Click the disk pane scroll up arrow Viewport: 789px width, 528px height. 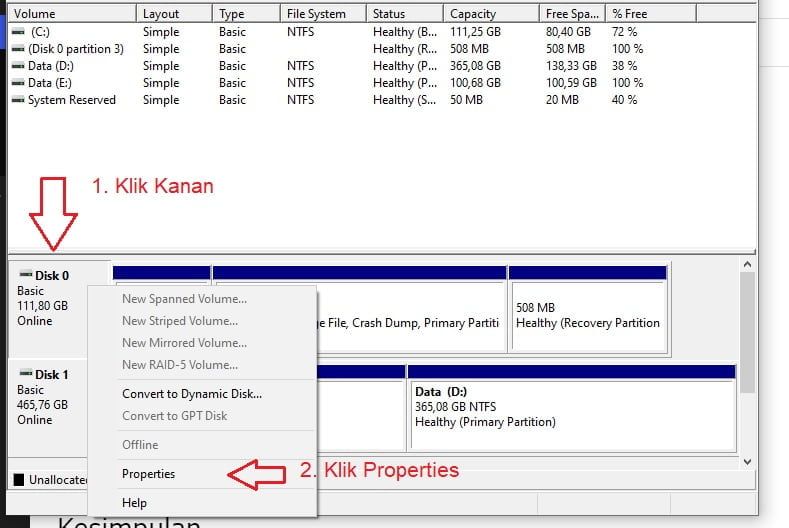pos(747,264)
